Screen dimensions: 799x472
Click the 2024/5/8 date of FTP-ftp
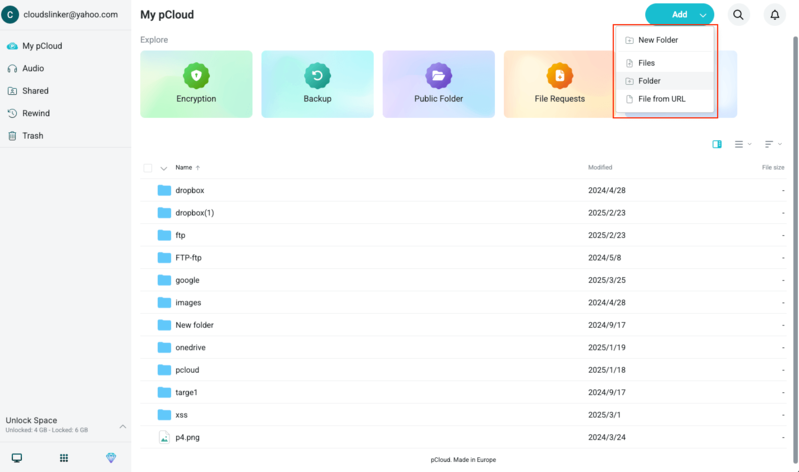[x=604, y=257]
